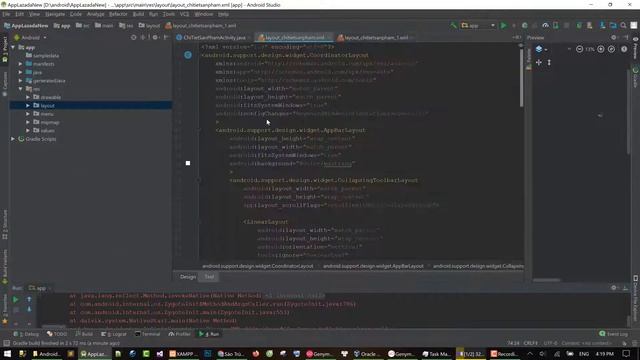
Task: Open the Build menu
Action: [138, 14]
